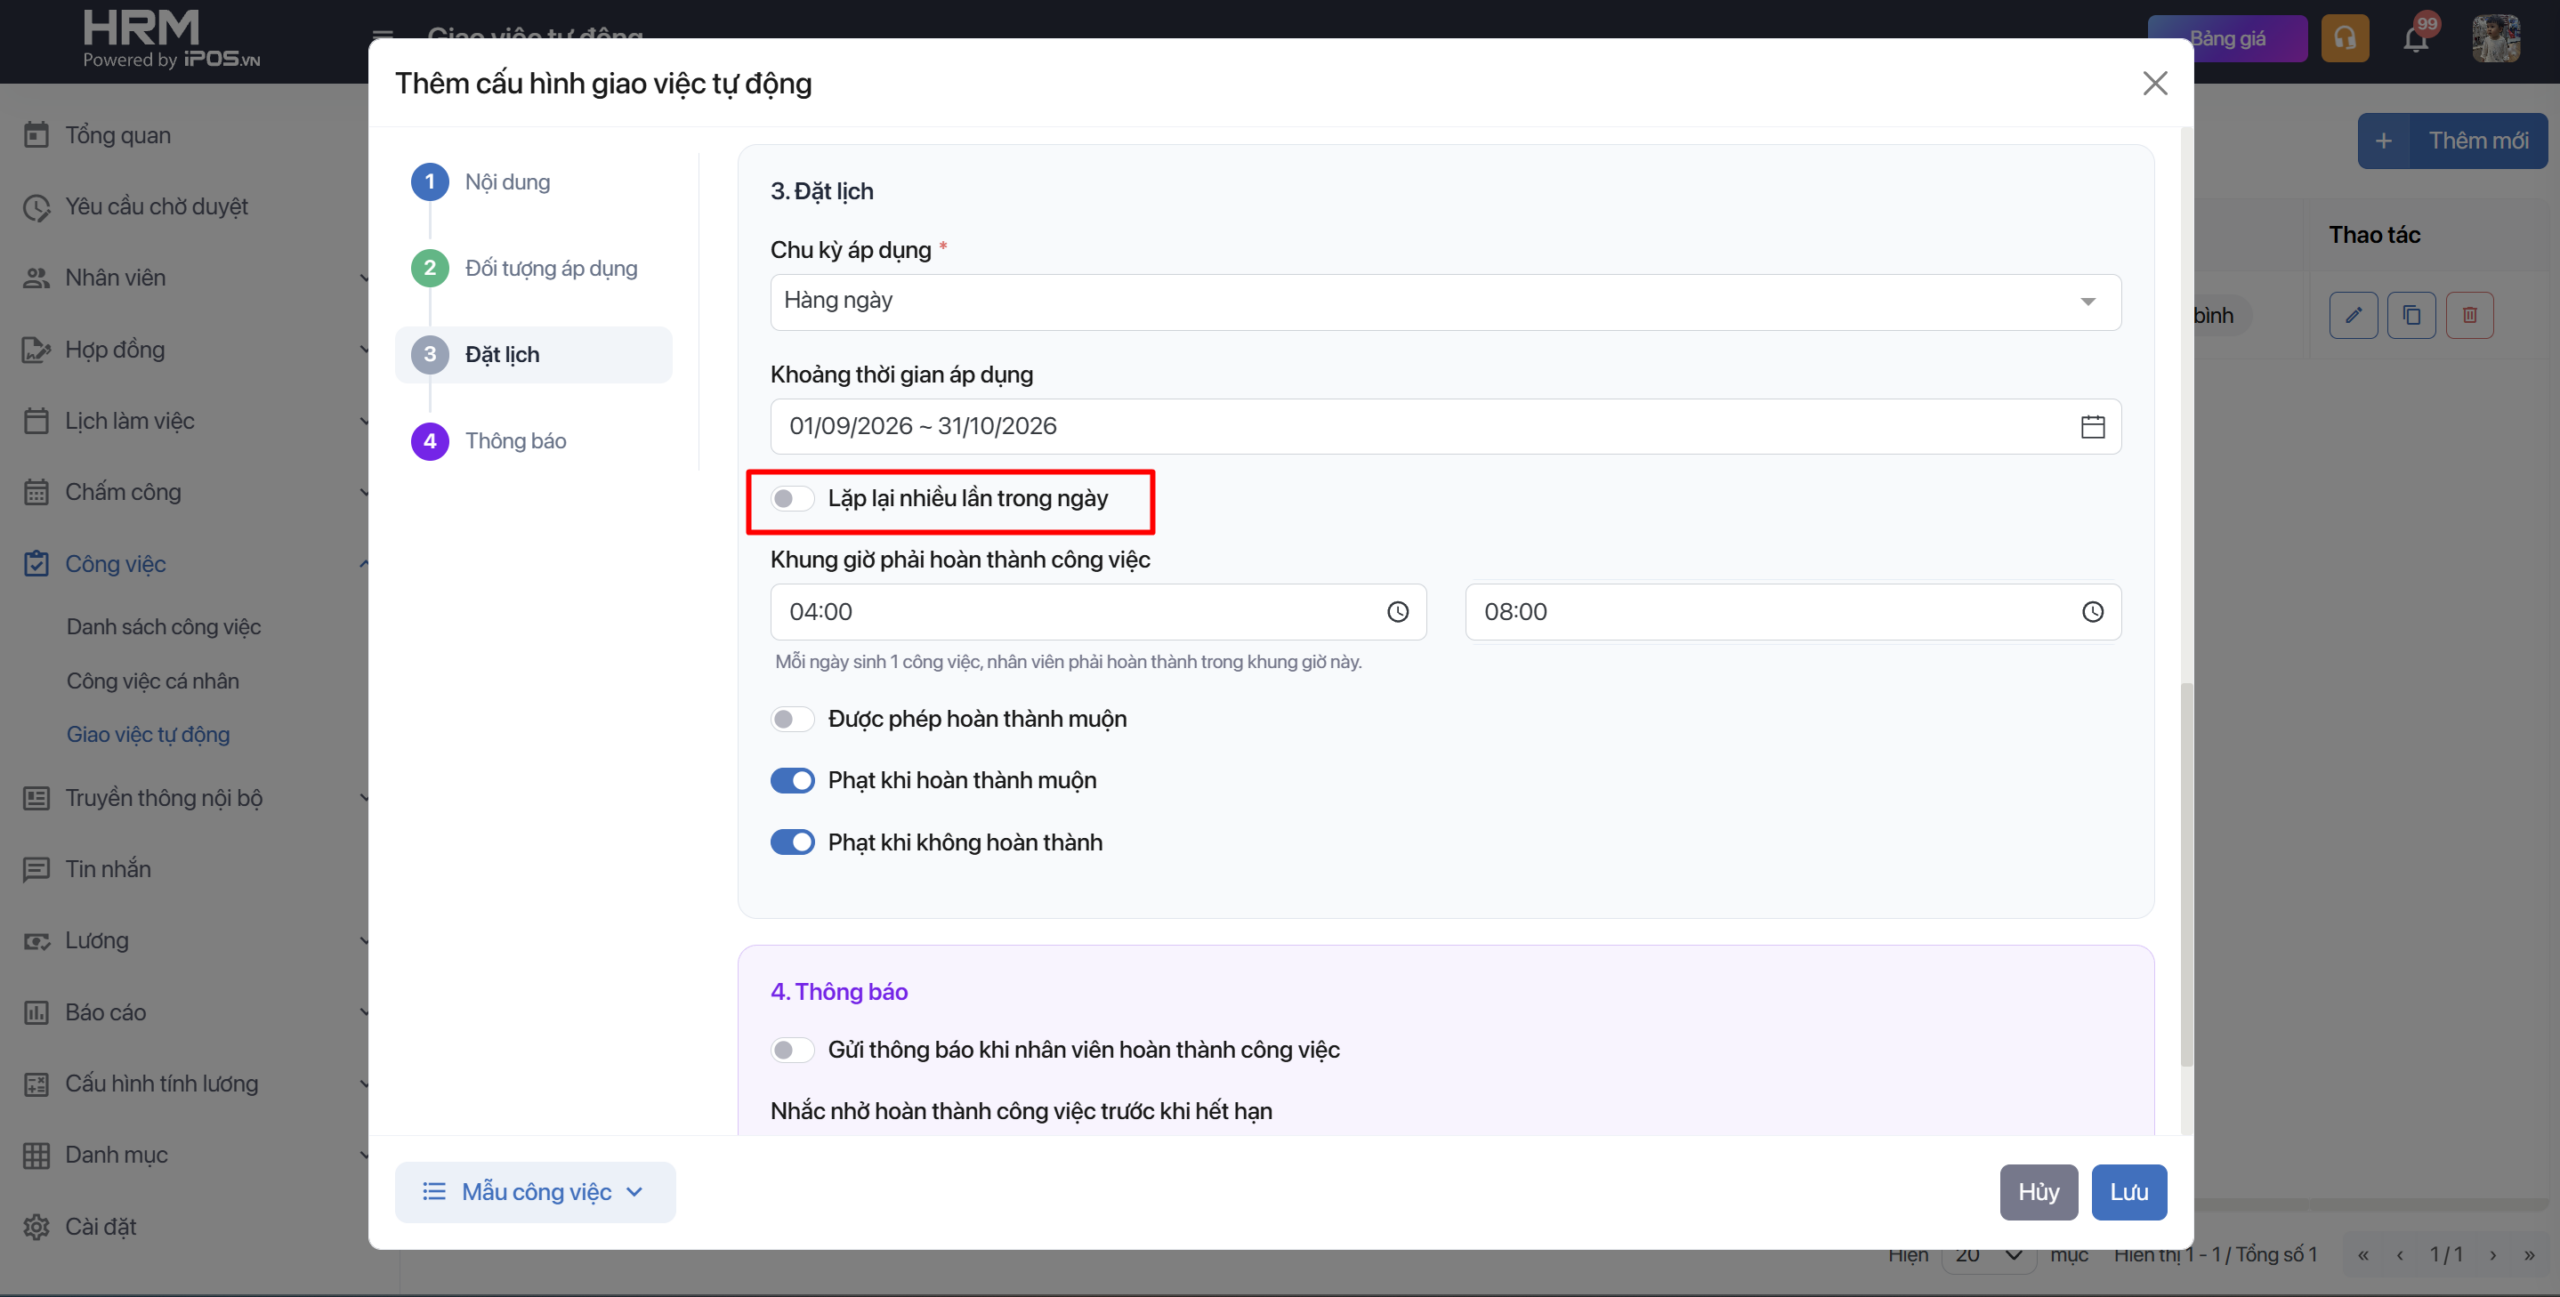Open the calendar icon in date range field
Screen dimensions: 2560x1297
[2092, 427]
